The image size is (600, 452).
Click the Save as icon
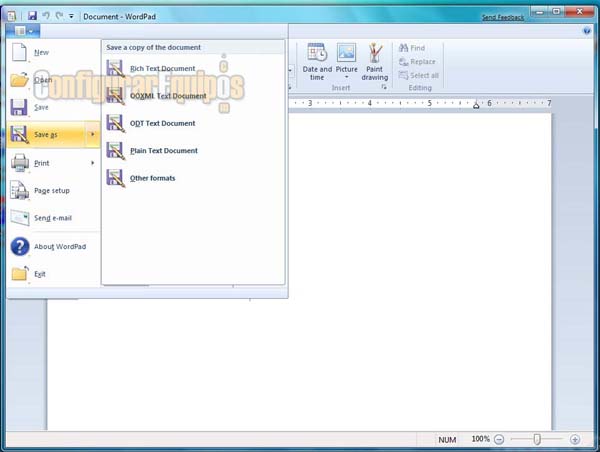(19, 134)
